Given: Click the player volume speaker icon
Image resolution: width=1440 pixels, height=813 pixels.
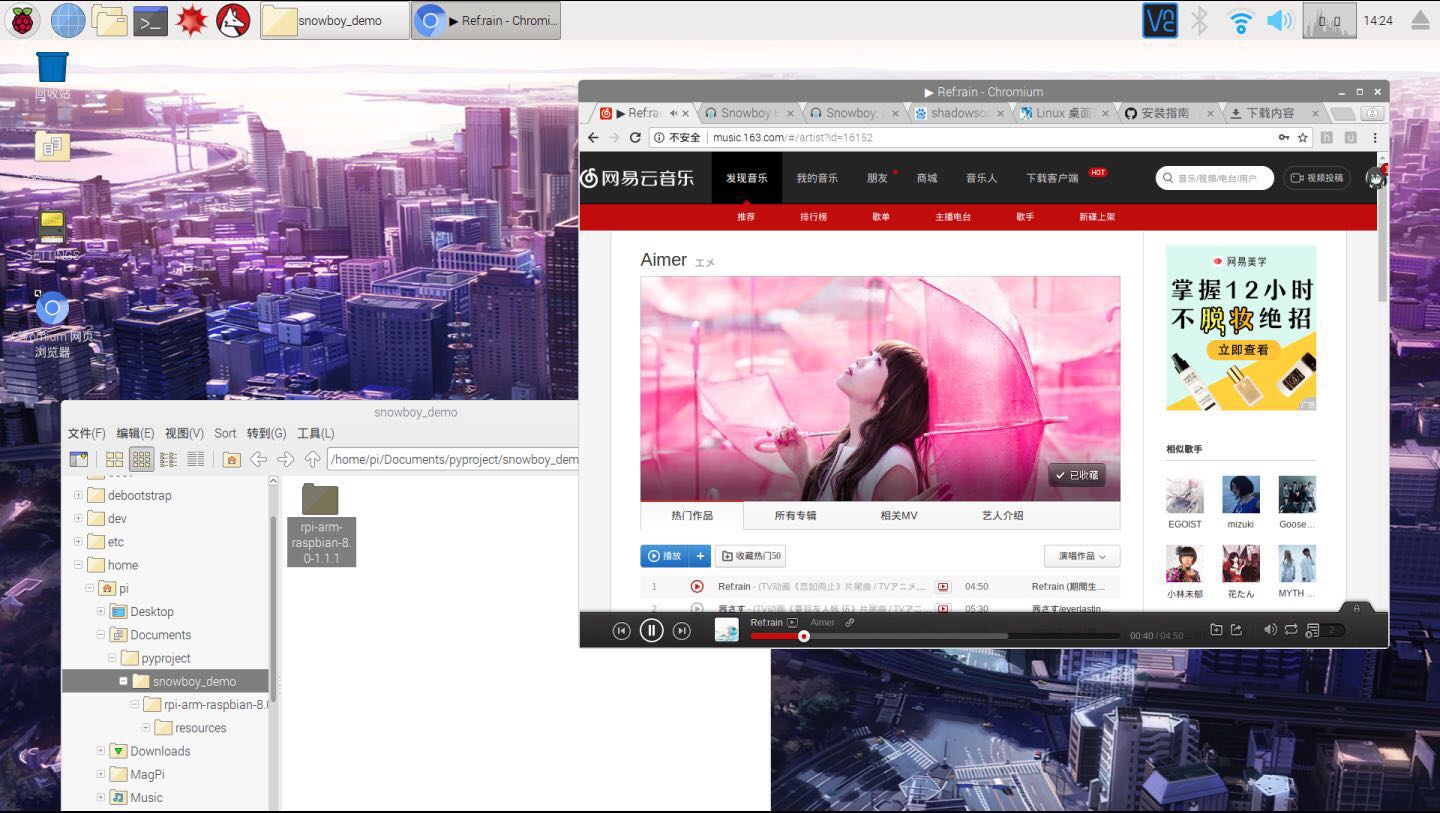Looking at the screenshot, I should coord(1270,629).
